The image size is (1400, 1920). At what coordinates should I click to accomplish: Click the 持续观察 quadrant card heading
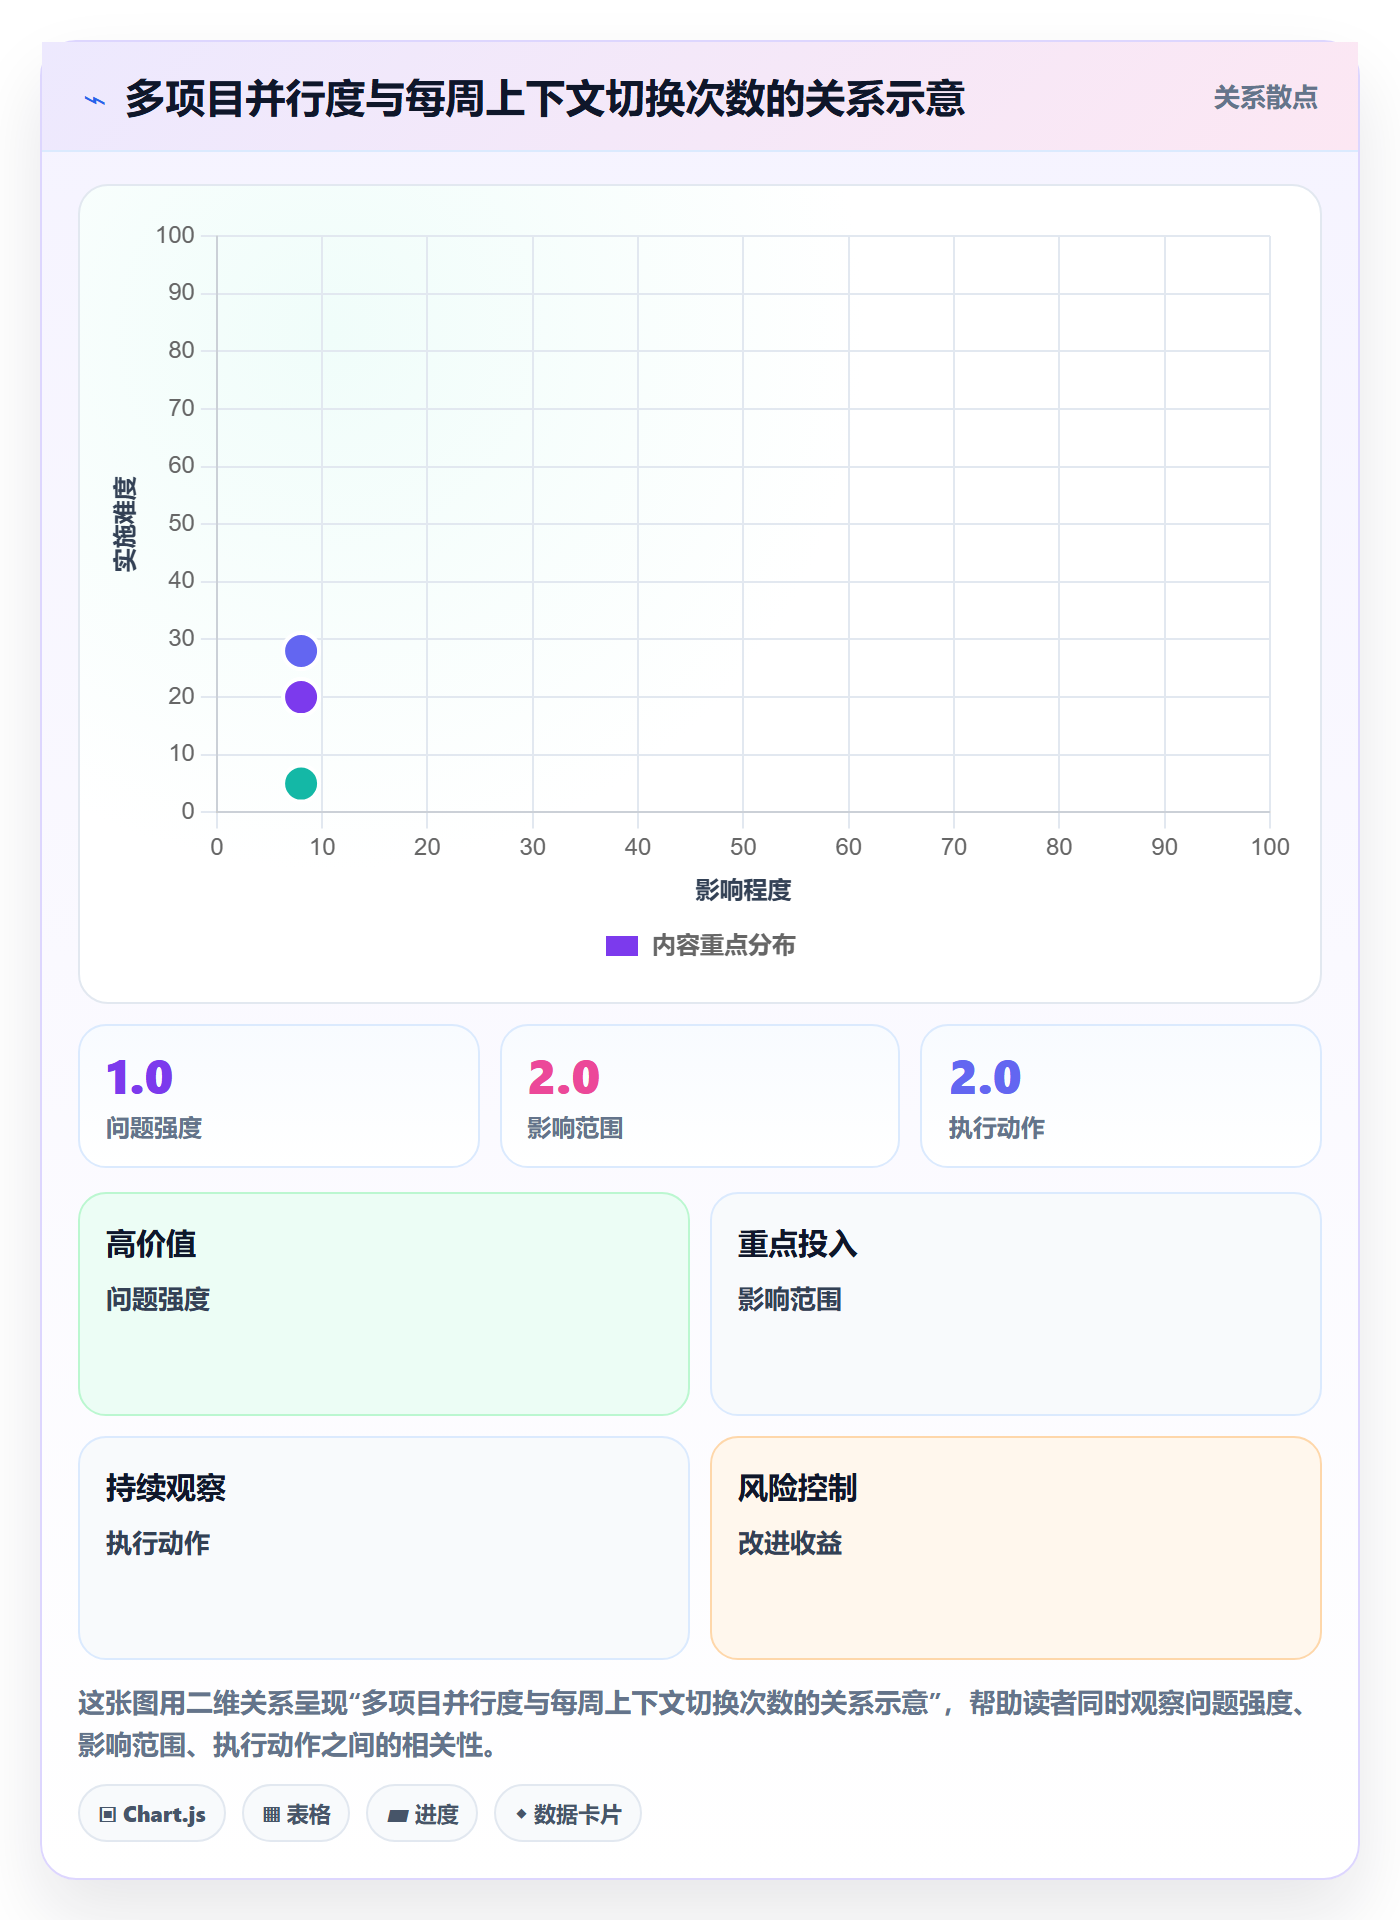[x=166, y=1488]
